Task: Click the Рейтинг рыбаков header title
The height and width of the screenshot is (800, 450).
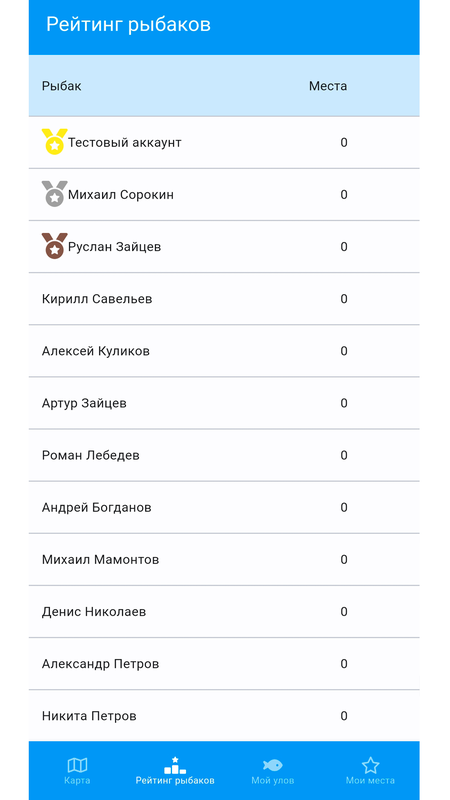Action: pos(128,24)
